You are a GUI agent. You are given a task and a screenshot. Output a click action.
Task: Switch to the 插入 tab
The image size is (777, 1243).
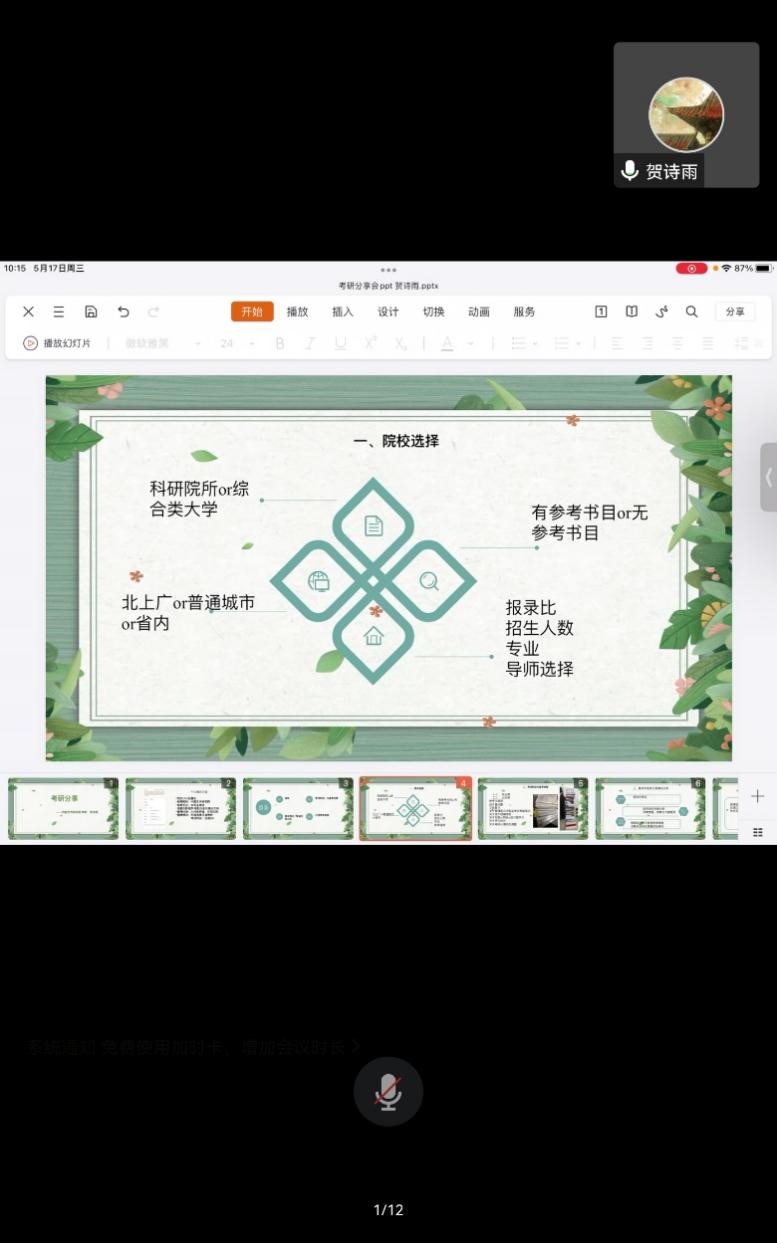[343, 312]
